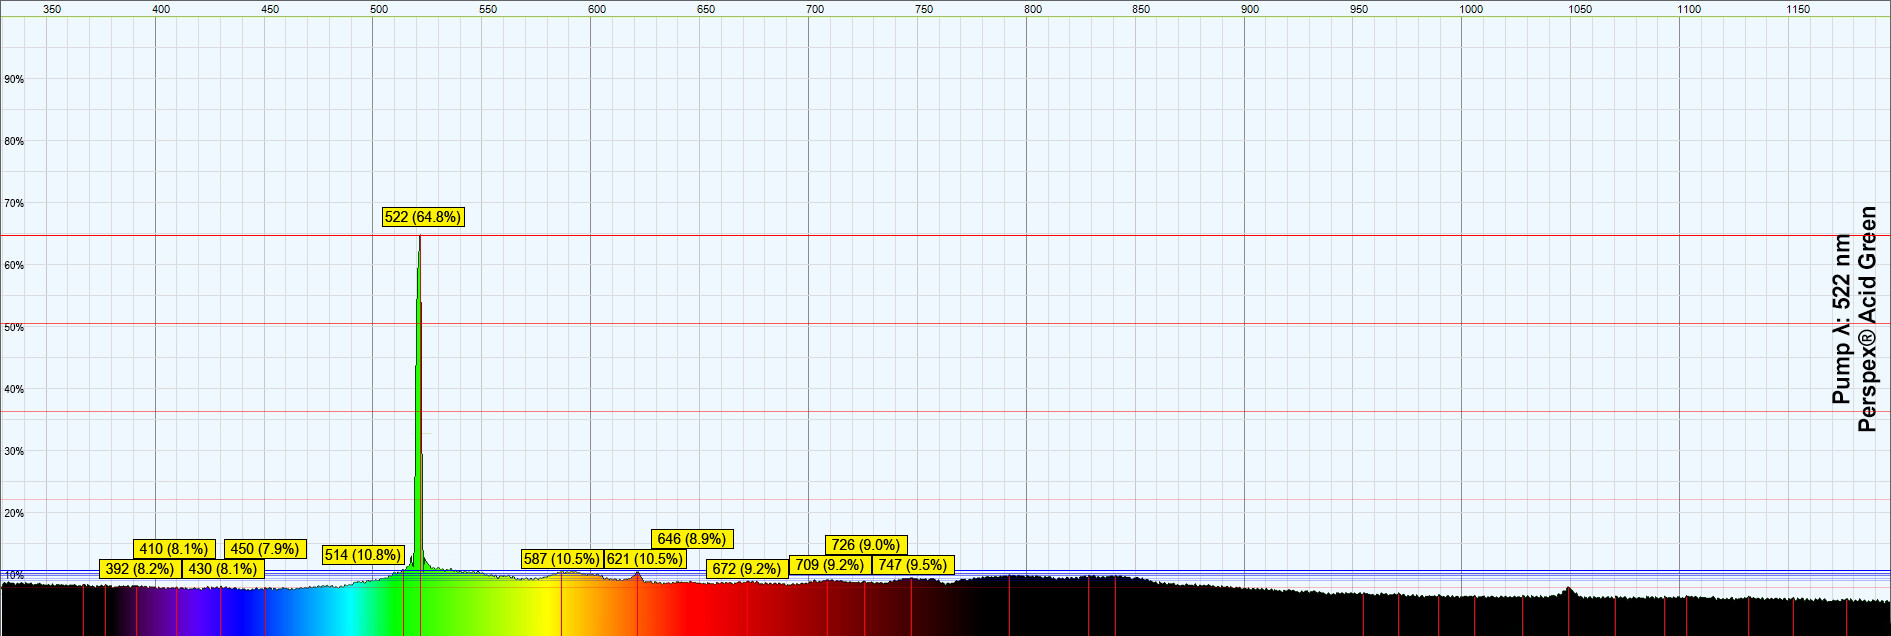Click the 450 (7.9%) label
Viewport: 1891px width, 636px height.
265,549
